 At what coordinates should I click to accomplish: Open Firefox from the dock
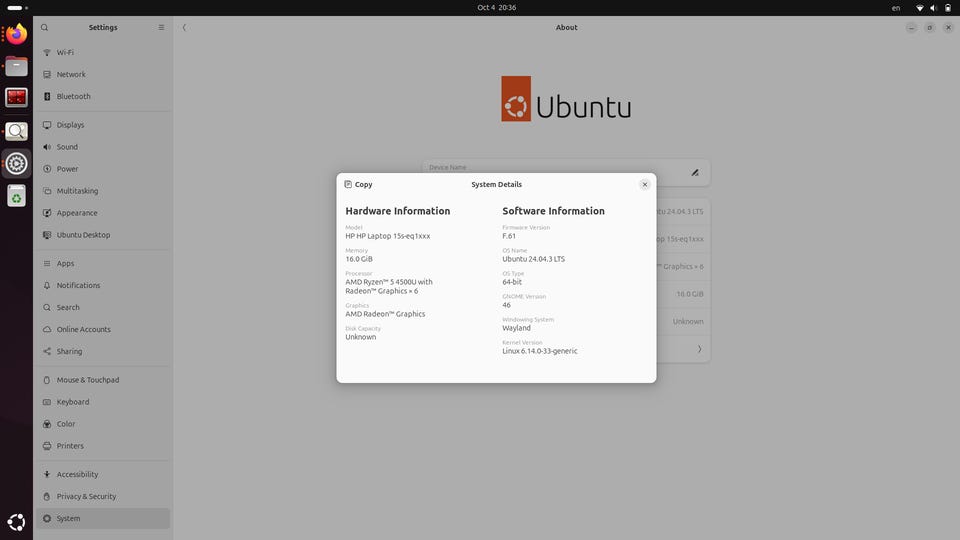click(17, 34)
